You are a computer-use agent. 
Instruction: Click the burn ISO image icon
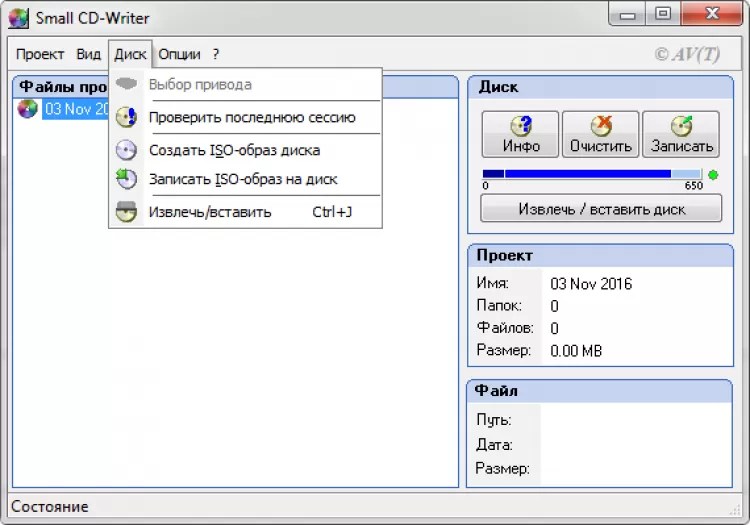click(127, 179)
